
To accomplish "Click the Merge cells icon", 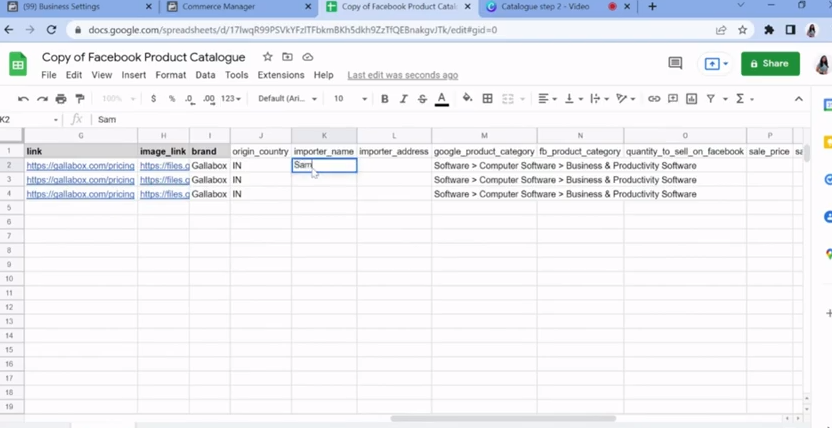I will click(x=508, y=99).
